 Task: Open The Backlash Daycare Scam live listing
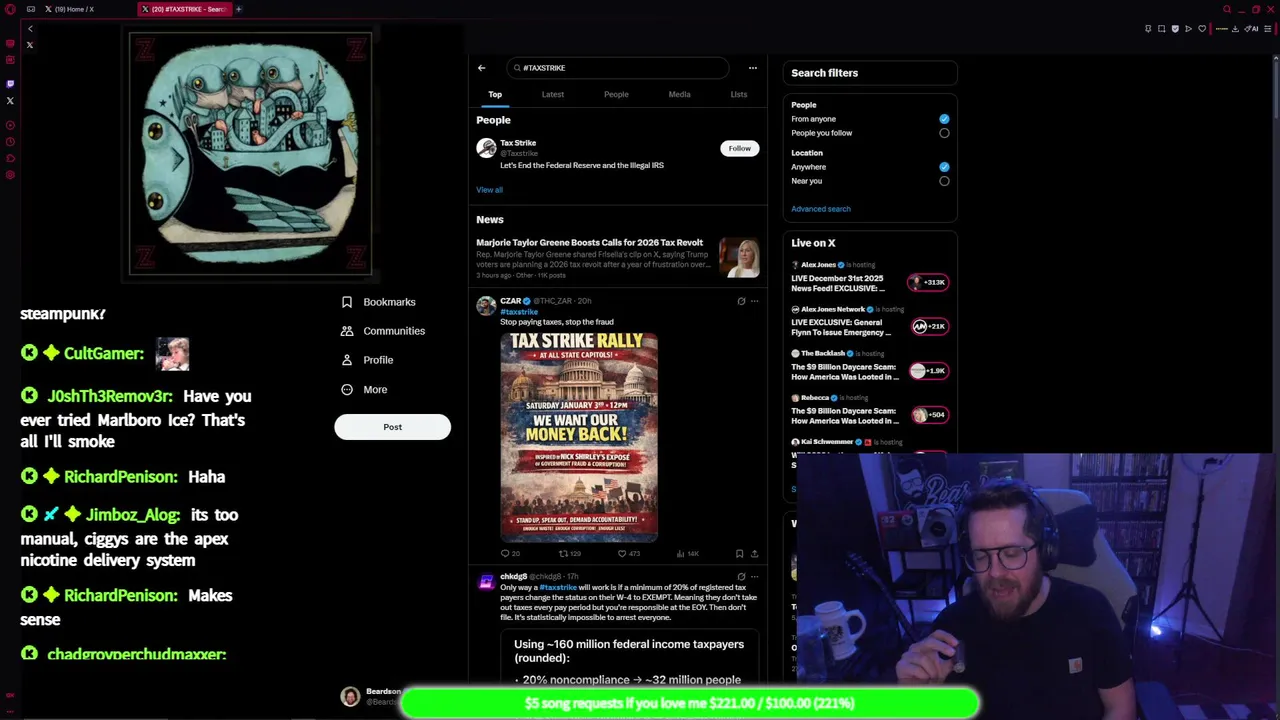click(x=869, y=366)
